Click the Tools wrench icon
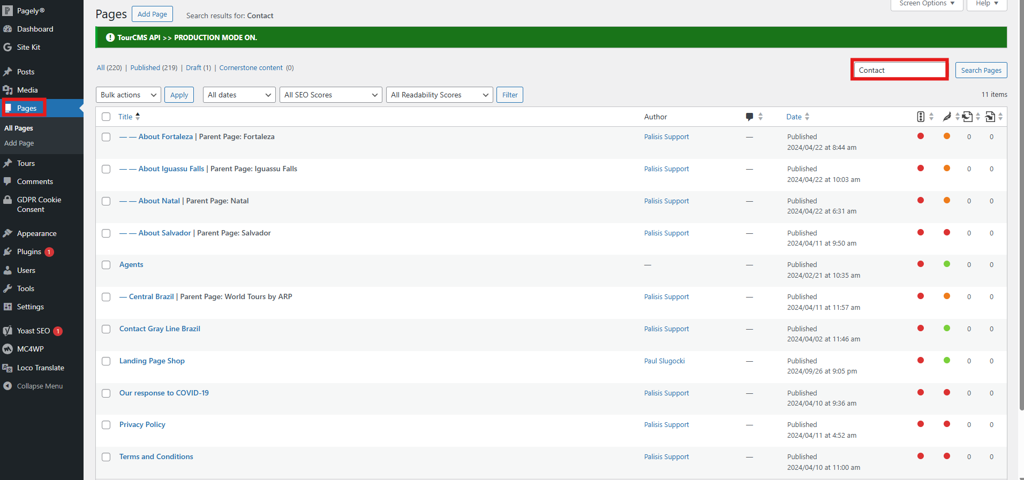1024x480 pixels. tap(8, 288)
